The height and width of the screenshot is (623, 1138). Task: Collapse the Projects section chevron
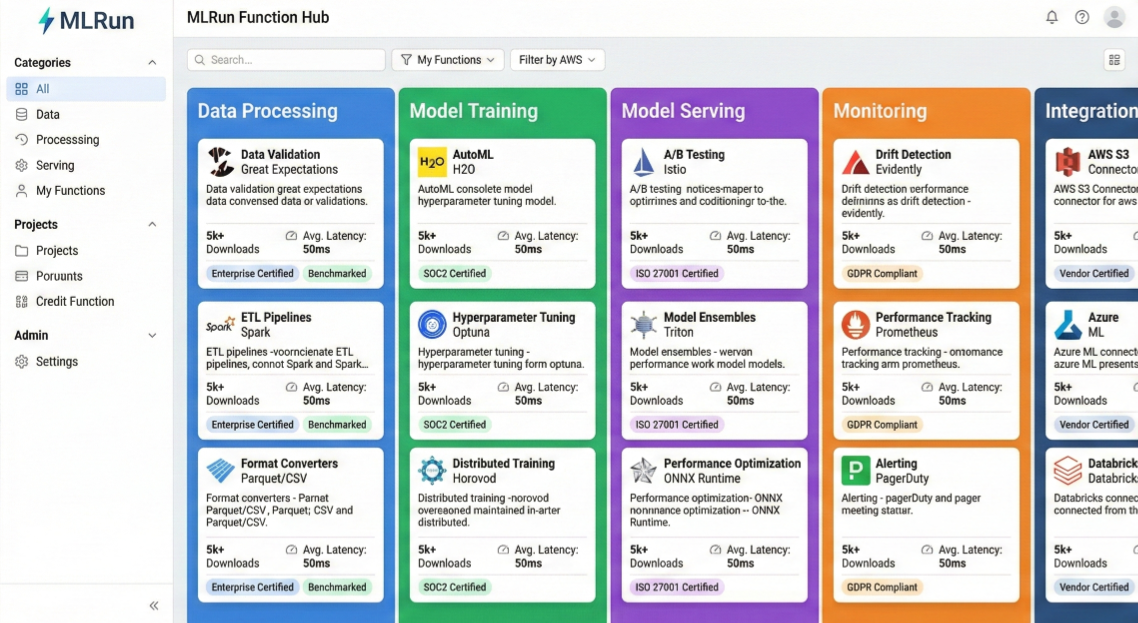(152, 225)
